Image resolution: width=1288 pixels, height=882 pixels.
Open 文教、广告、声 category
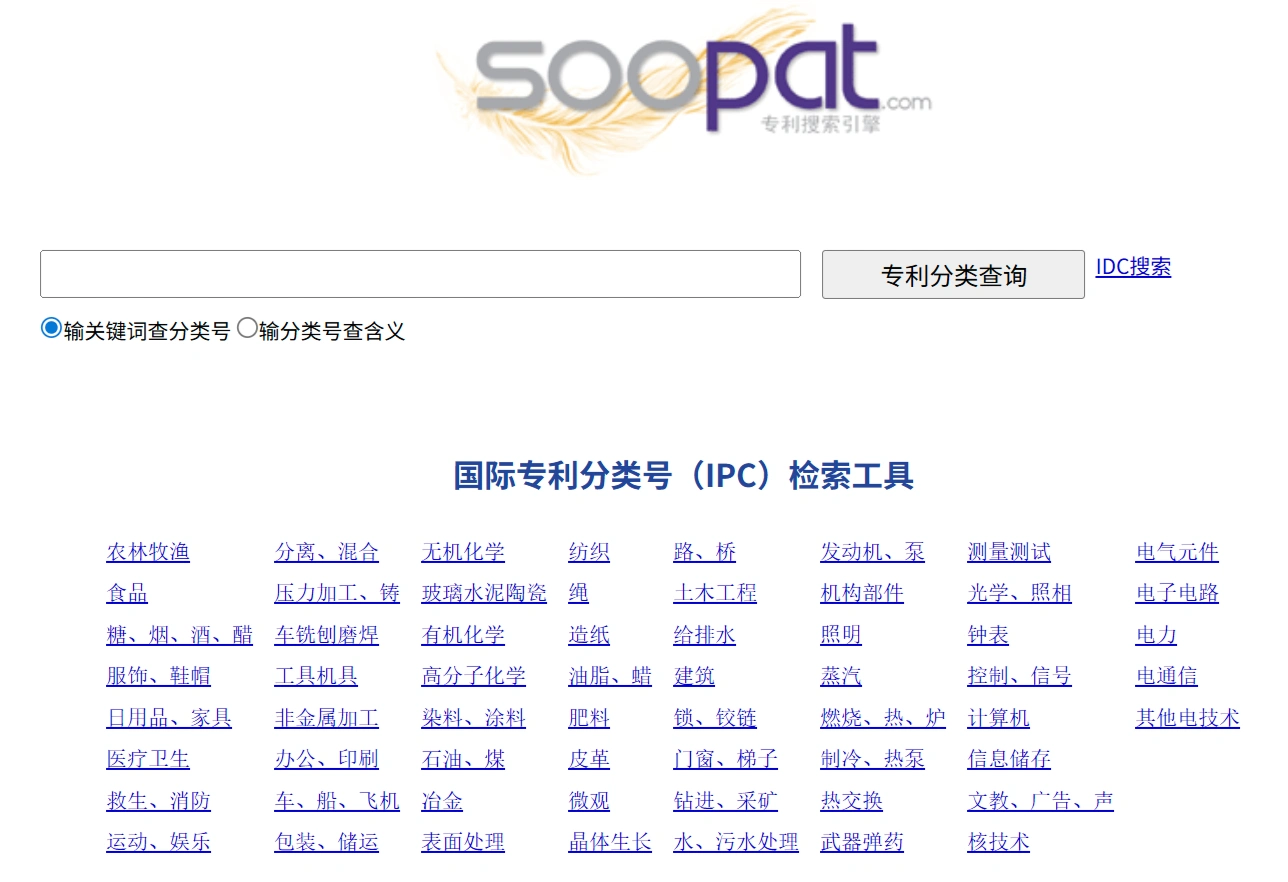coord(1041,801)
